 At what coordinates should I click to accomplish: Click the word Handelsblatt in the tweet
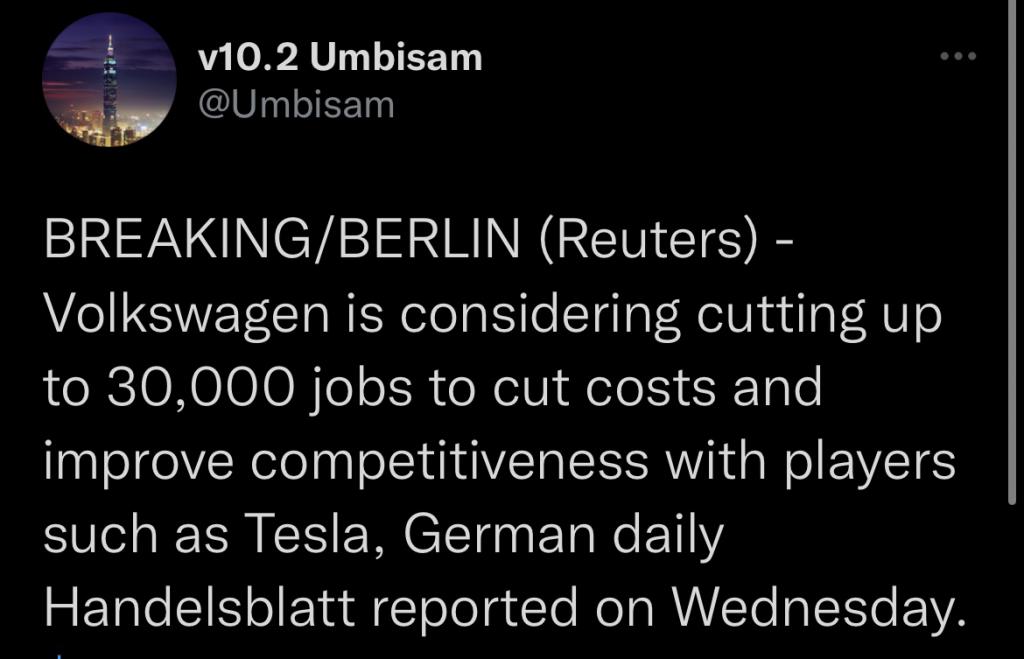click(x=200, y=607)
